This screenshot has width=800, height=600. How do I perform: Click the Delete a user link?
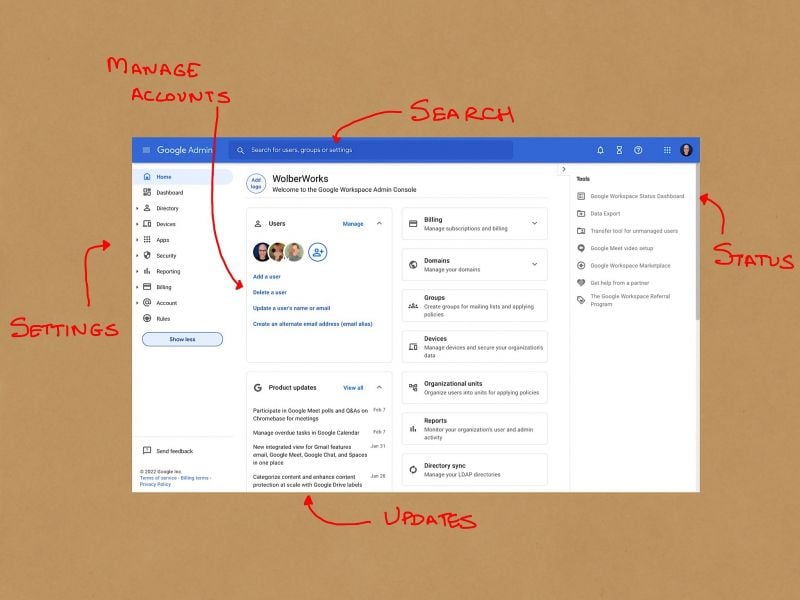point(269,292)
